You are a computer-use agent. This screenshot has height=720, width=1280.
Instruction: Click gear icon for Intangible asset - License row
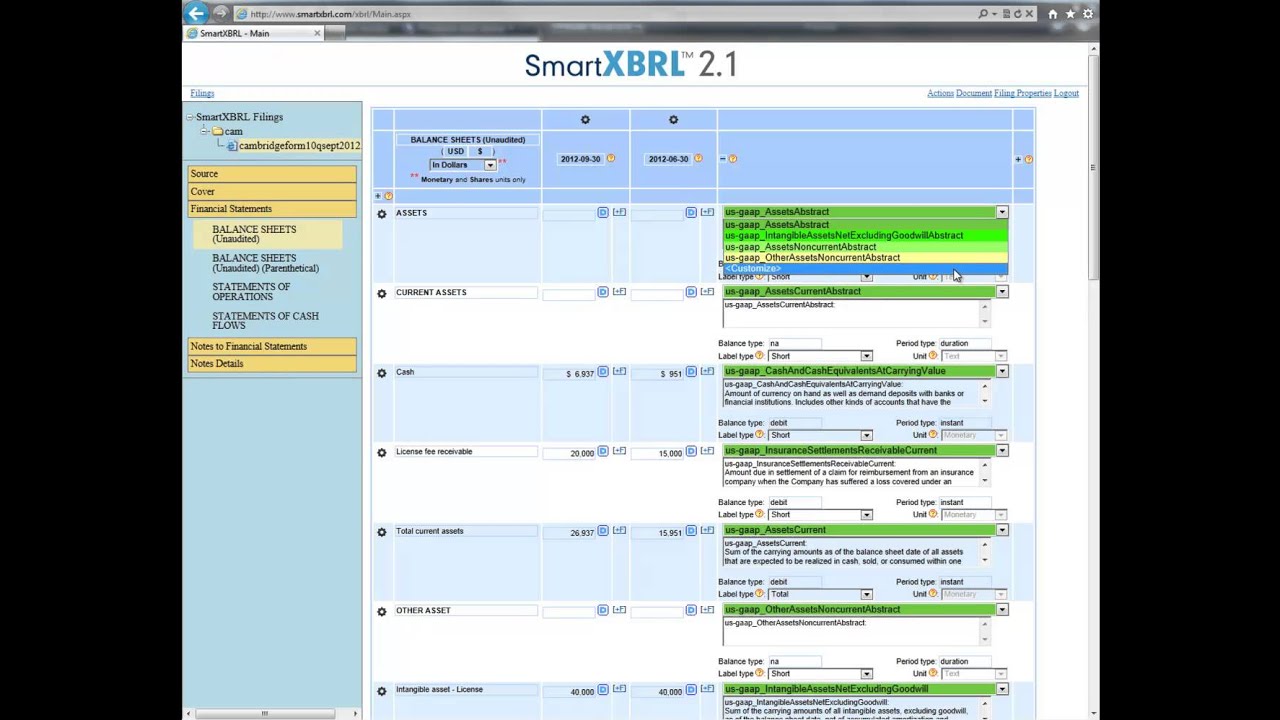click(x=381, y=691)
